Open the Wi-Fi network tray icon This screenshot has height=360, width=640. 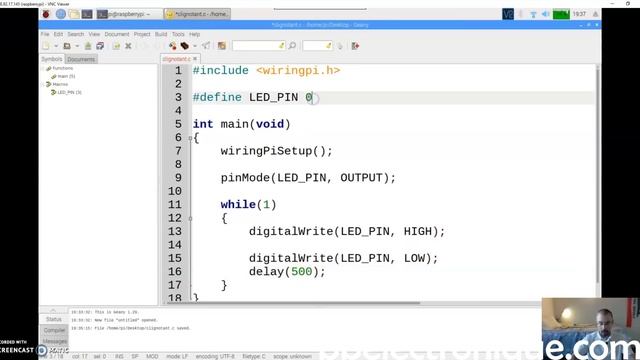click(533, 14)
